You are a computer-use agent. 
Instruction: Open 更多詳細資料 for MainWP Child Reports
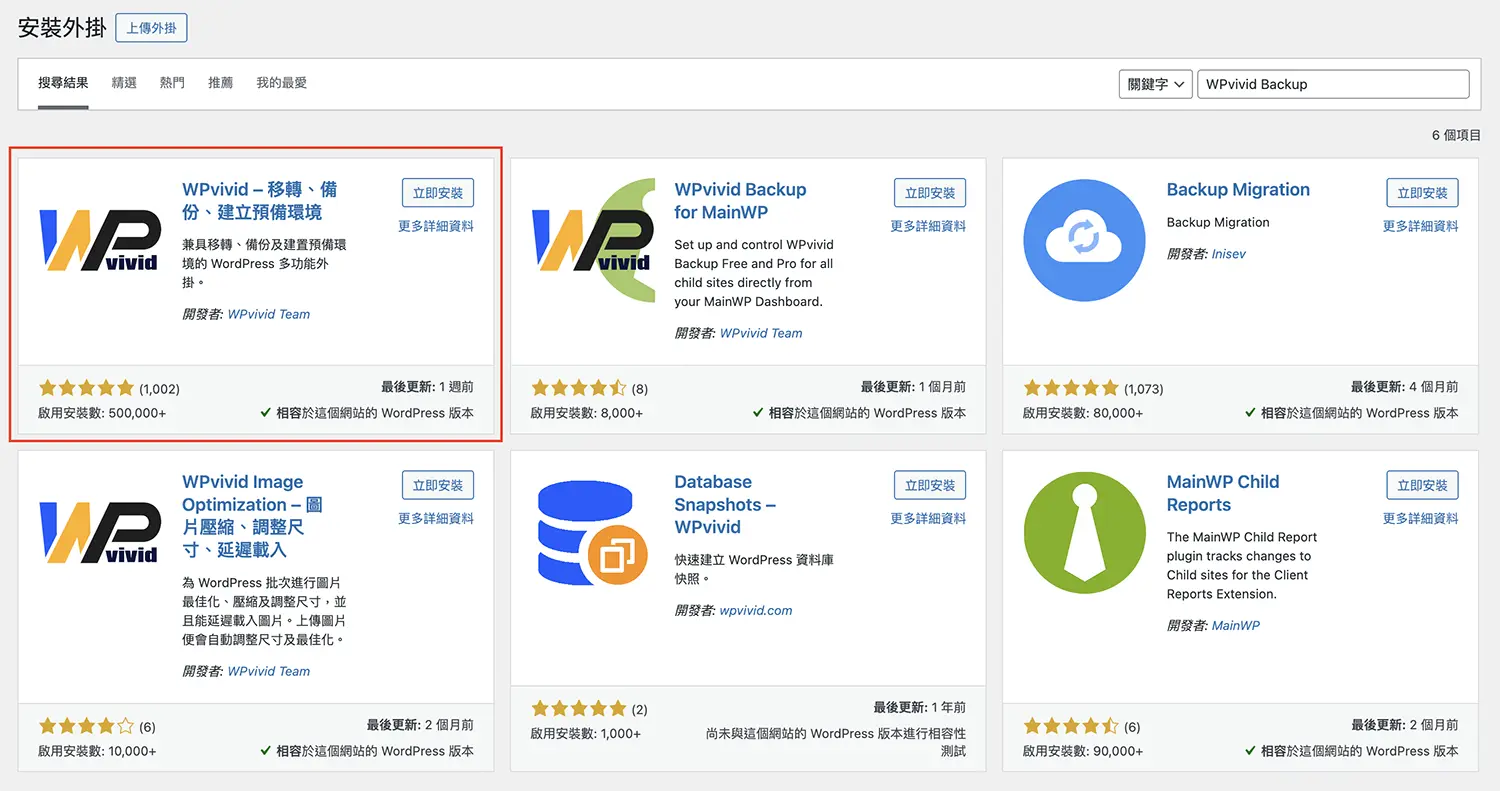coord(1420,518)
